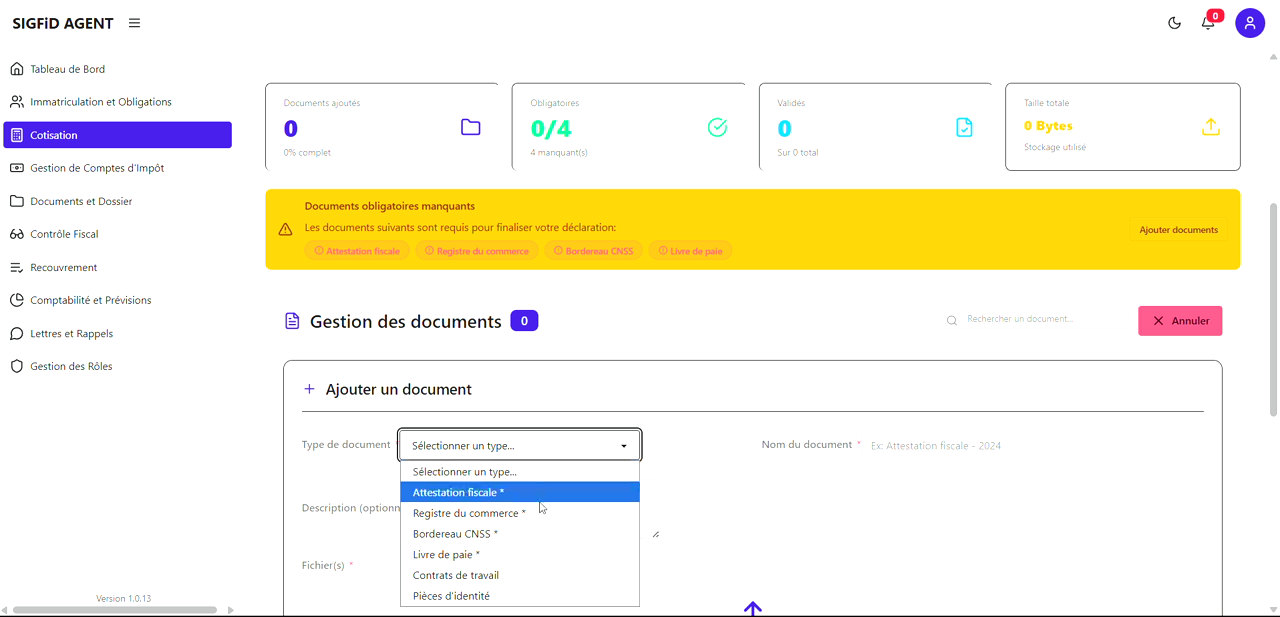Click the green check icon on Obligatoires card
The image size is (1280, 617).
click(717, 127)
